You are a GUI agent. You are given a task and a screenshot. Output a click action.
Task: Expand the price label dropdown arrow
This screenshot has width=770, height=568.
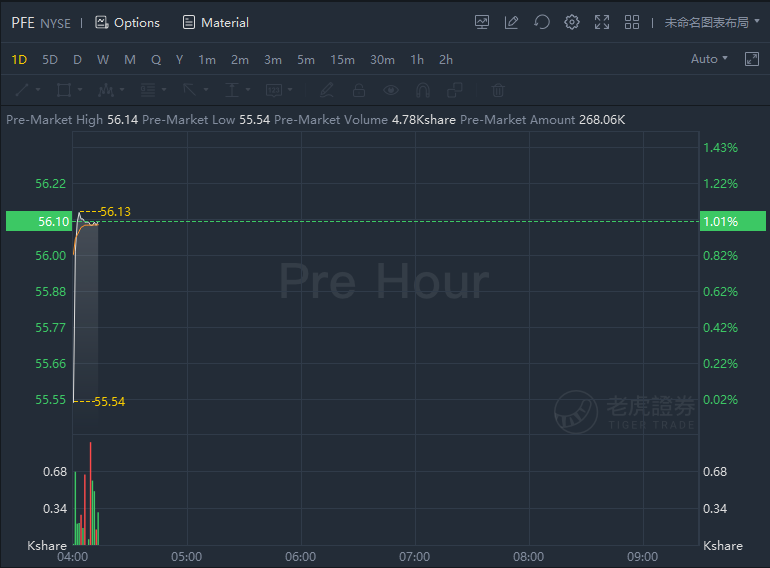point(290,90)
